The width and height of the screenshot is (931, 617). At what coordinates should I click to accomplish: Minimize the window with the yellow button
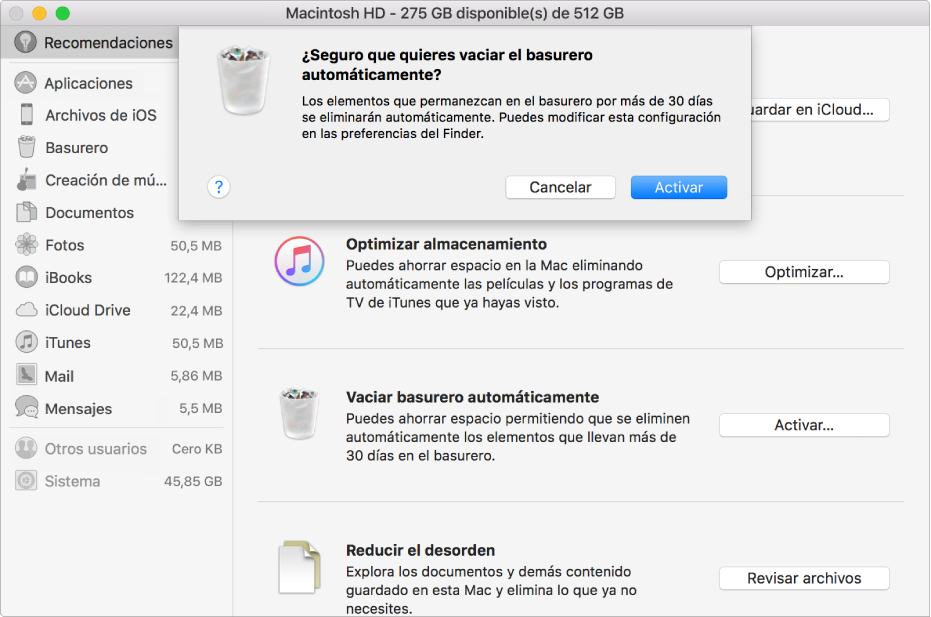coord(39,13)
